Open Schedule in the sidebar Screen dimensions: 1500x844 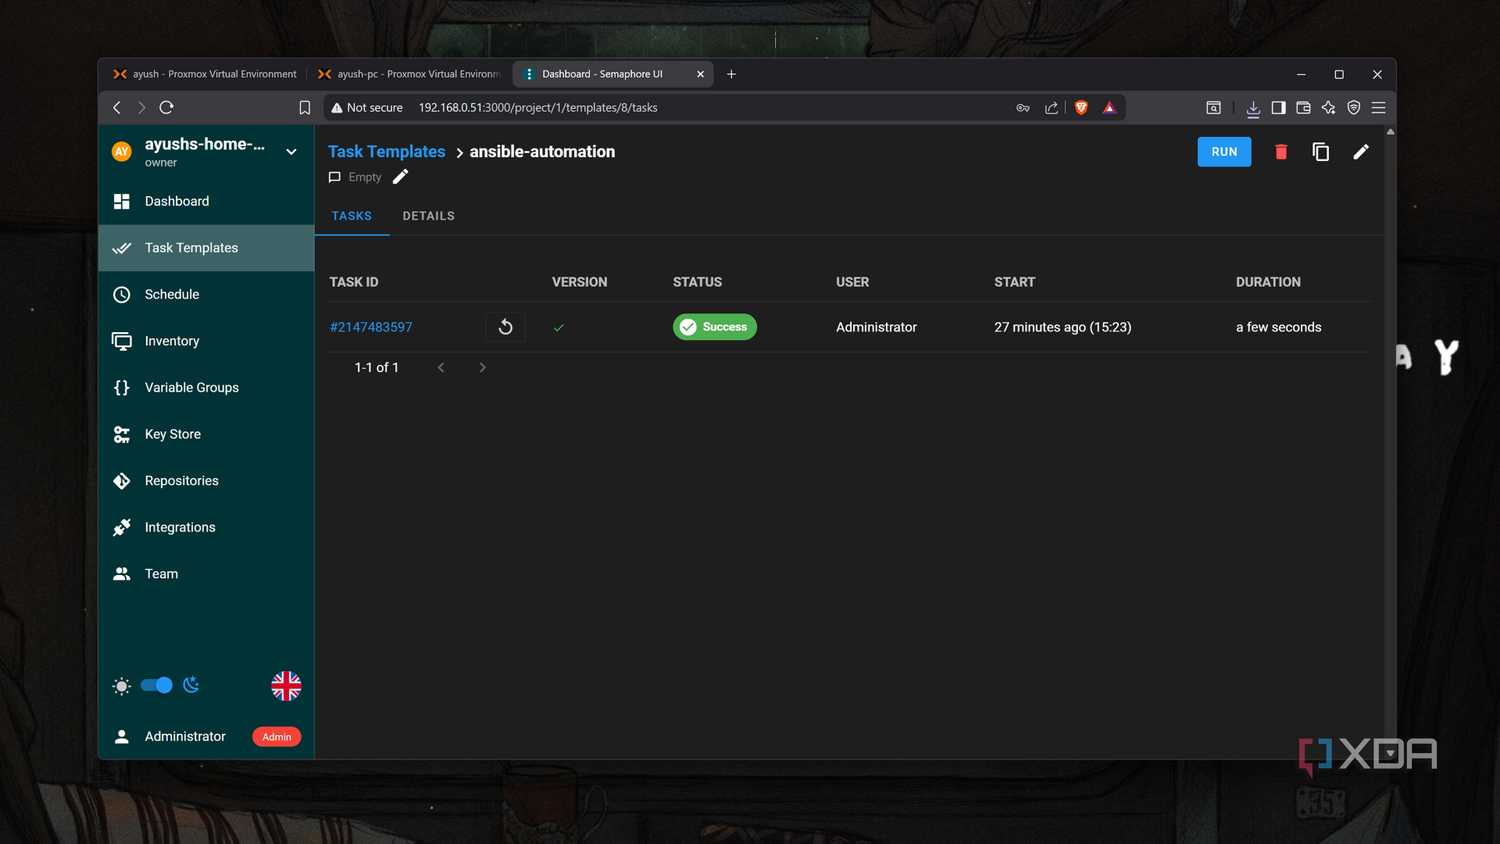point(206,294)
